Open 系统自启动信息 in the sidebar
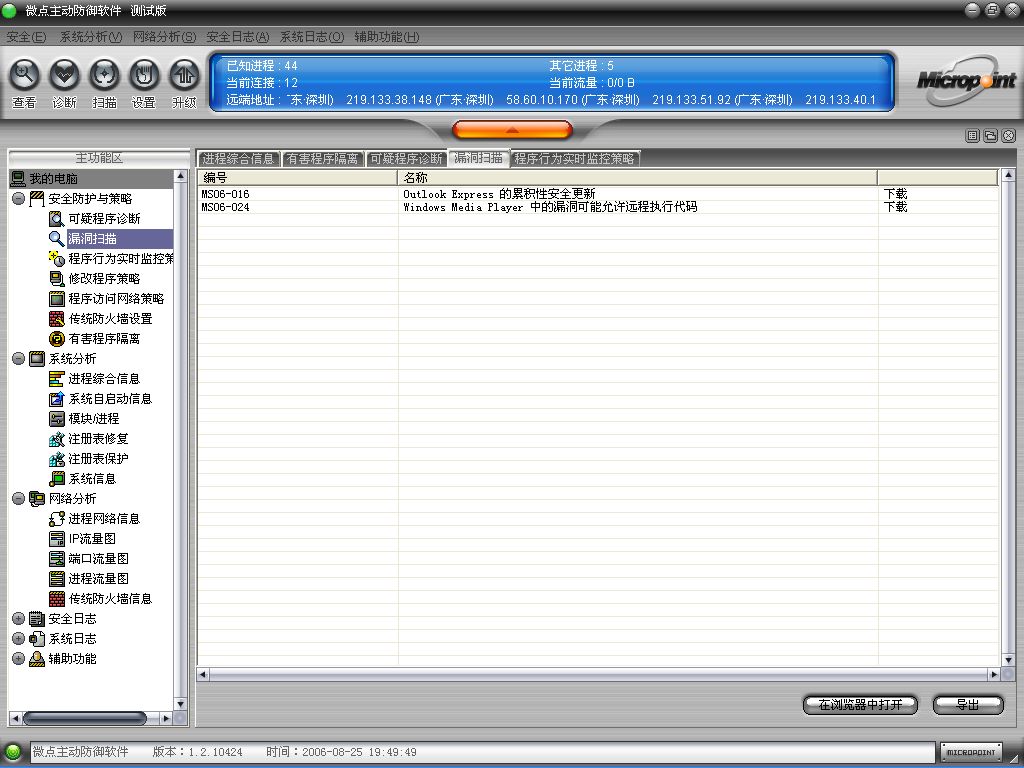 click(x=110, y=399)
